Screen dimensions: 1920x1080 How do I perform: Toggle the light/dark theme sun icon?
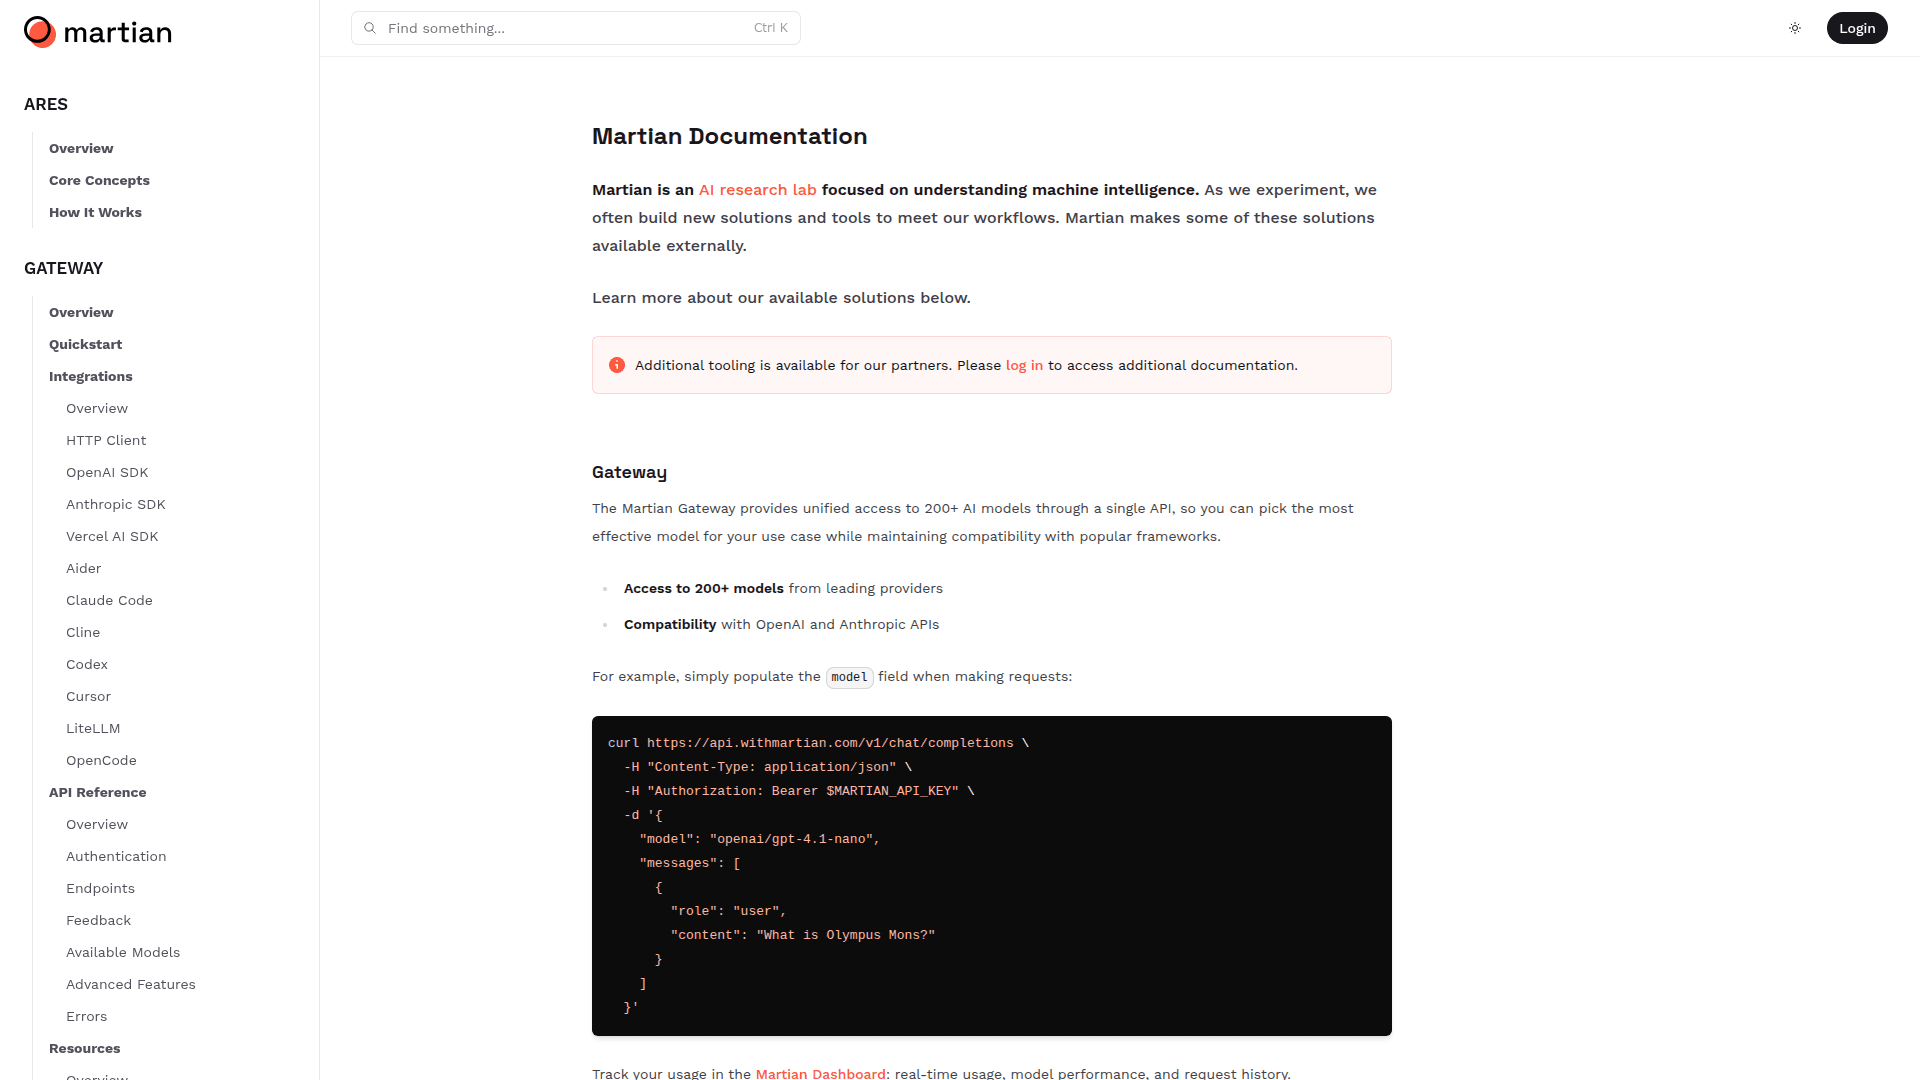coord(1795,28)
